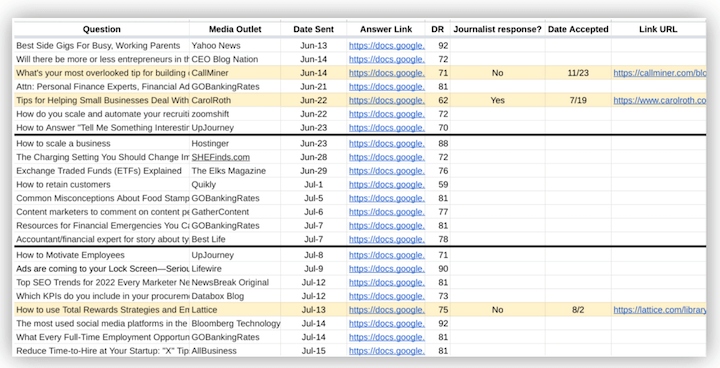Select the 'Yahoo News' outlet cell
Viewport: 720px width, 368px height.
pyautogui.click(x=235, y=45)
